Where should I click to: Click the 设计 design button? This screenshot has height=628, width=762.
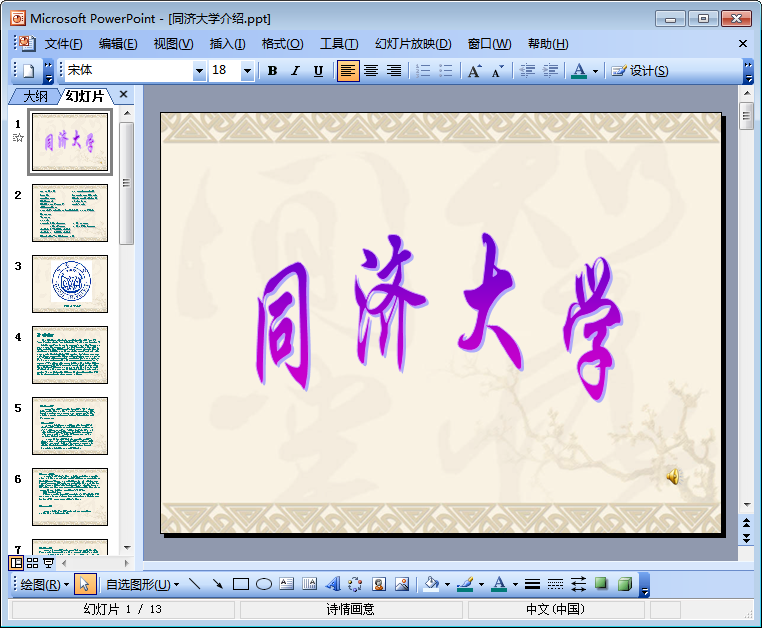coord(640,71)
